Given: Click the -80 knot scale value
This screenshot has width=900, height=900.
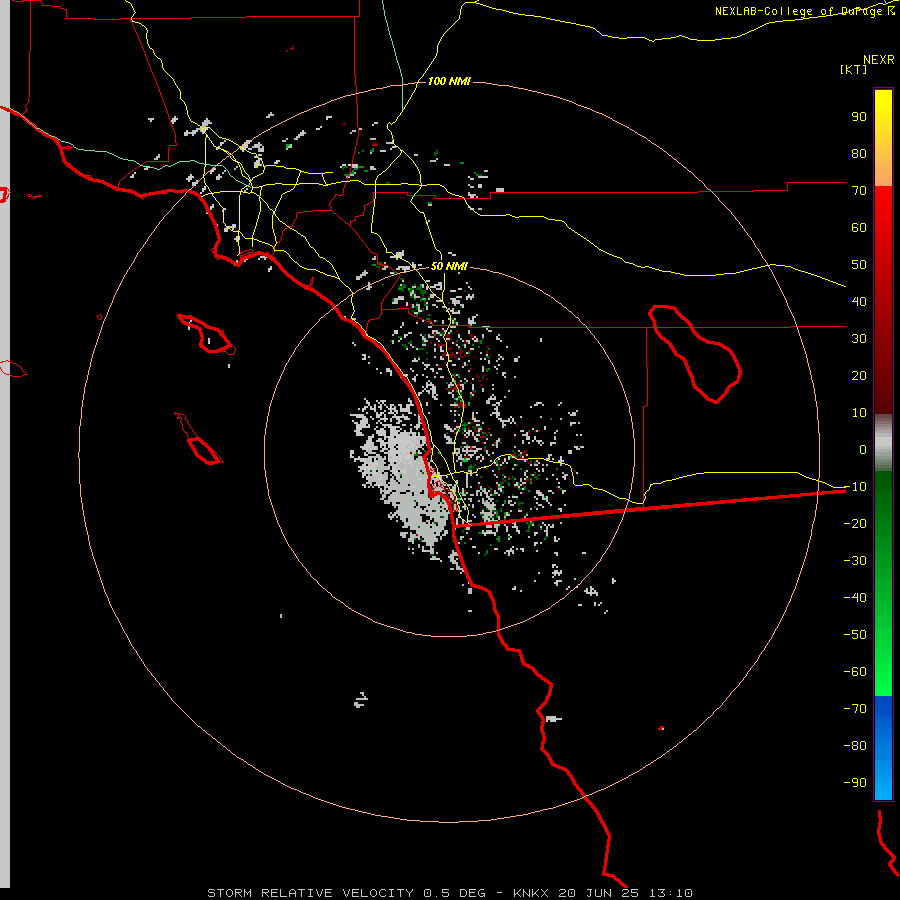Looking at the screenshot, I should click(855, 746).
